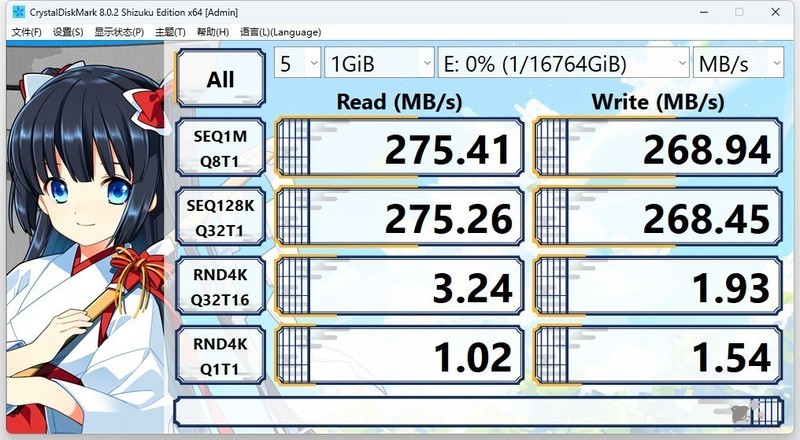Open the 帮助(H) menu
800x440 pixels.
[213, 32]
